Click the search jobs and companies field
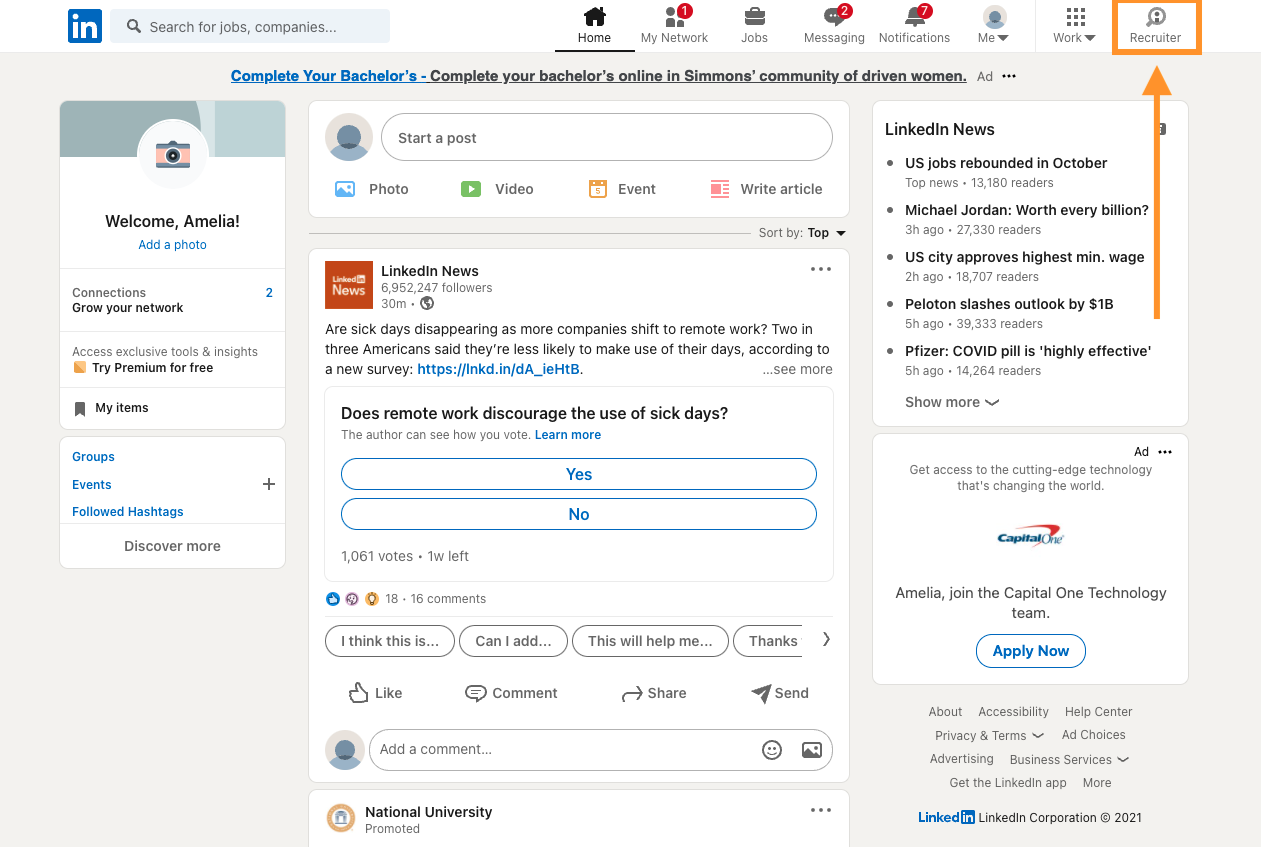 pyautogui.click(x=250, y=27)
